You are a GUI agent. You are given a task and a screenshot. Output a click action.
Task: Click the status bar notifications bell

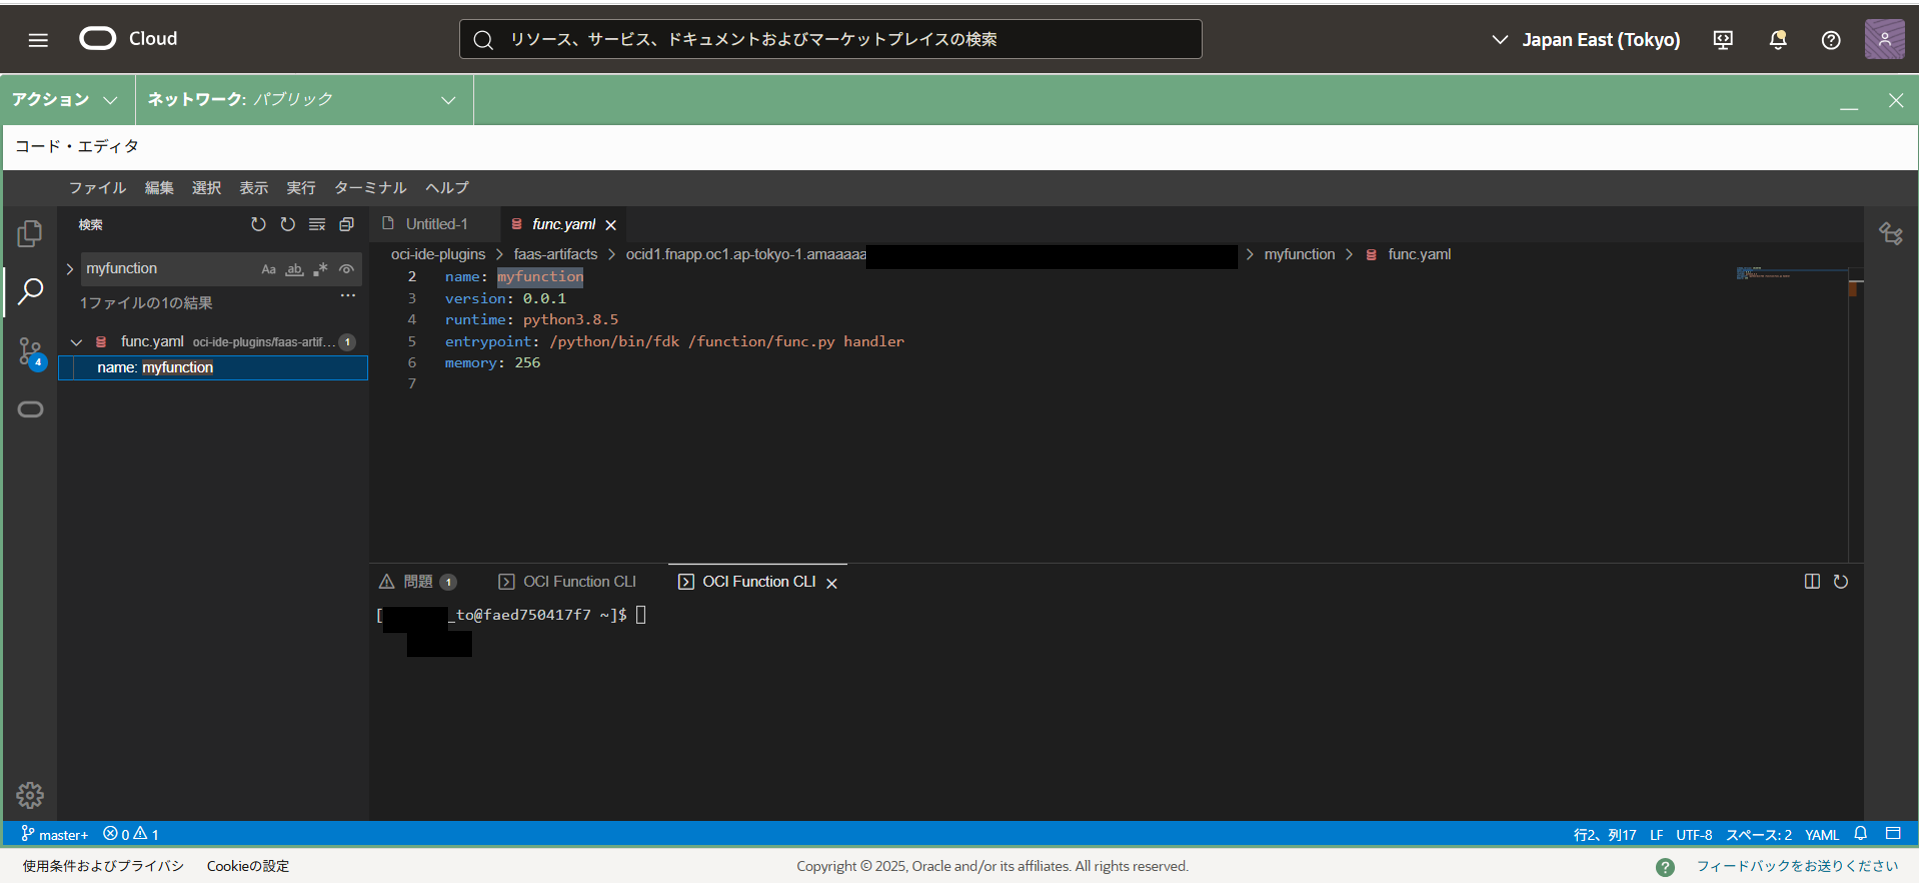pyautogui.click(x=1861, y=834)
